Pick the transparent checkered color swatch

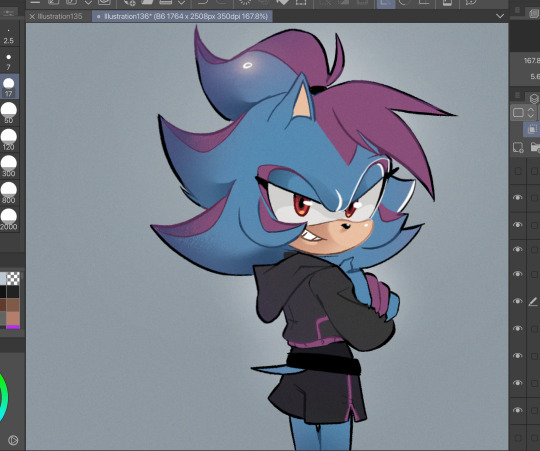pyautogui.click(x=13, y=278)
